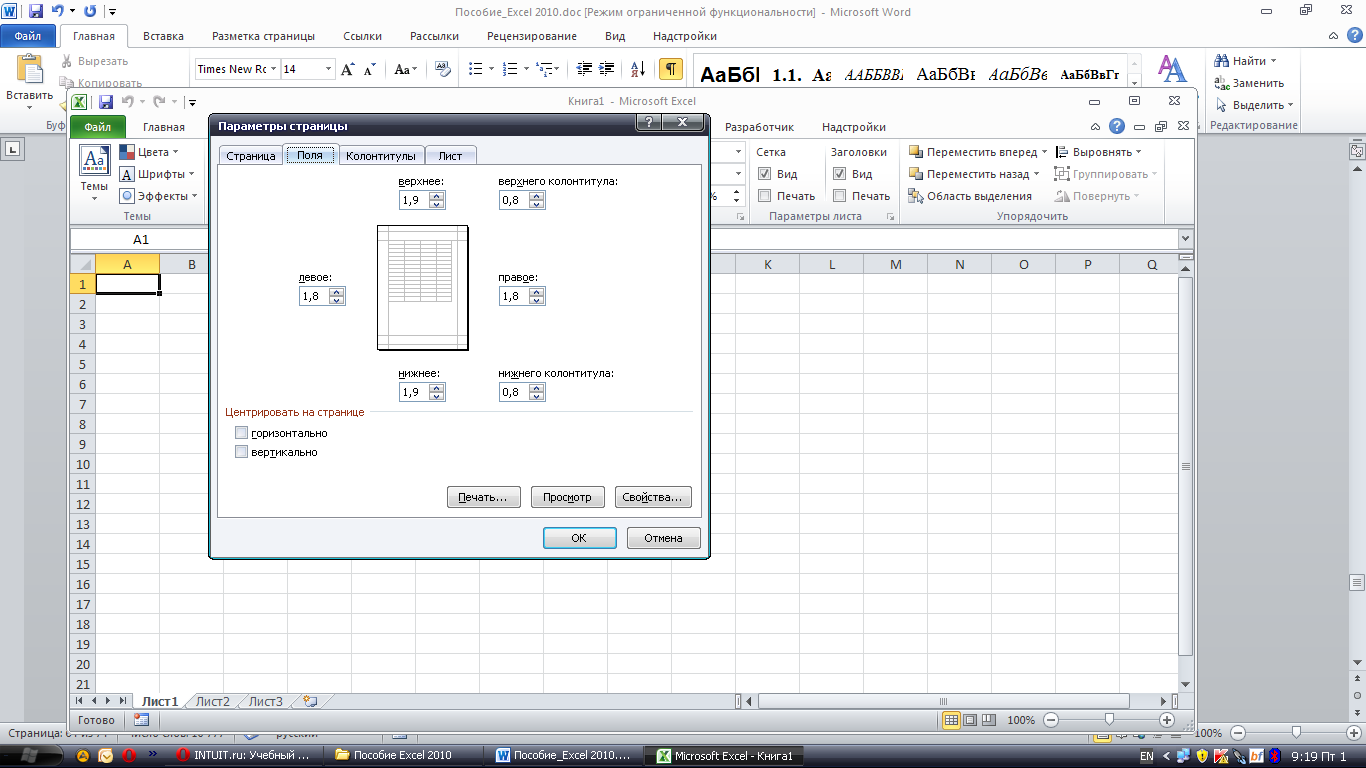The image size is (1366, 768).
Task: Enable the горизонтально centering checkbox
Action: pos(241,433)
